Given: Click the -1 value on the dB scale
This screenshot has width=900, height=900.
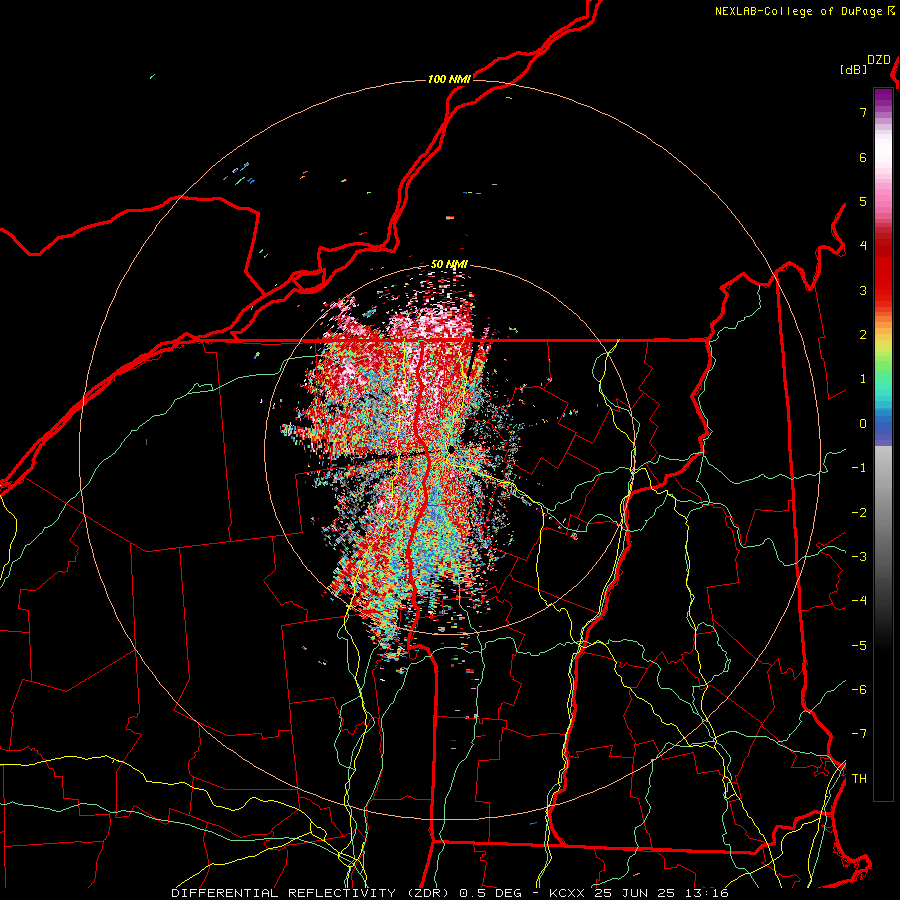Looking at the screenshot, I should 859,468.
